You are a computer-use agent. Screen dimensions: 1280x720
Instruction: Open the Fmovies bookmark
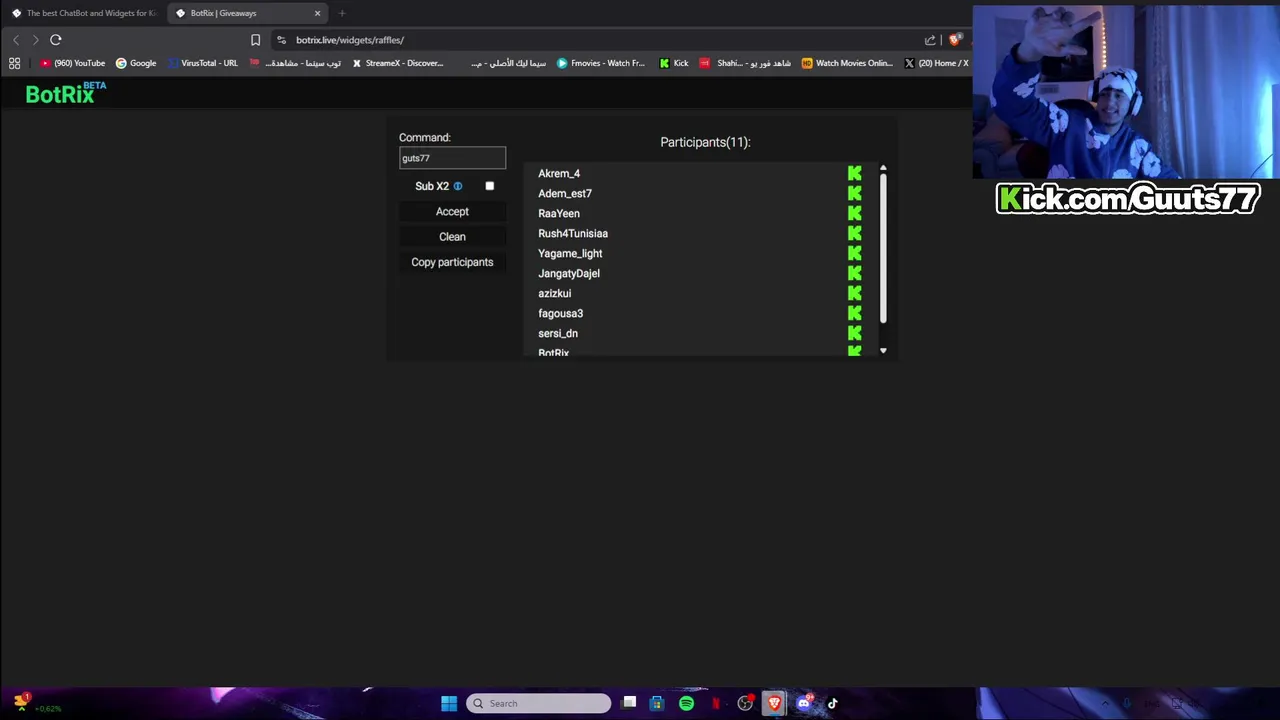tap(601, 63)
